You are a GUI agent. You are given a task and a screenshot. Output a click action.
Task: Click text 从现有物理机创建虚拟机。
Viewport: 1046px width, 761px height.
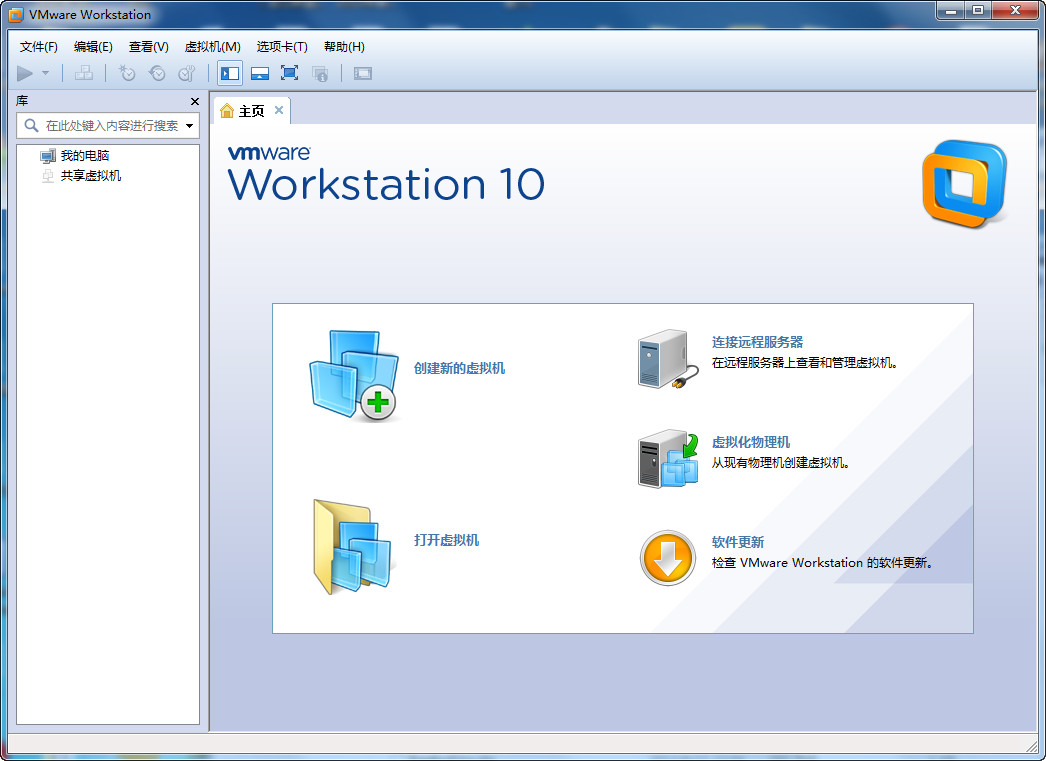pyautogui.click(x=780, y=463)
